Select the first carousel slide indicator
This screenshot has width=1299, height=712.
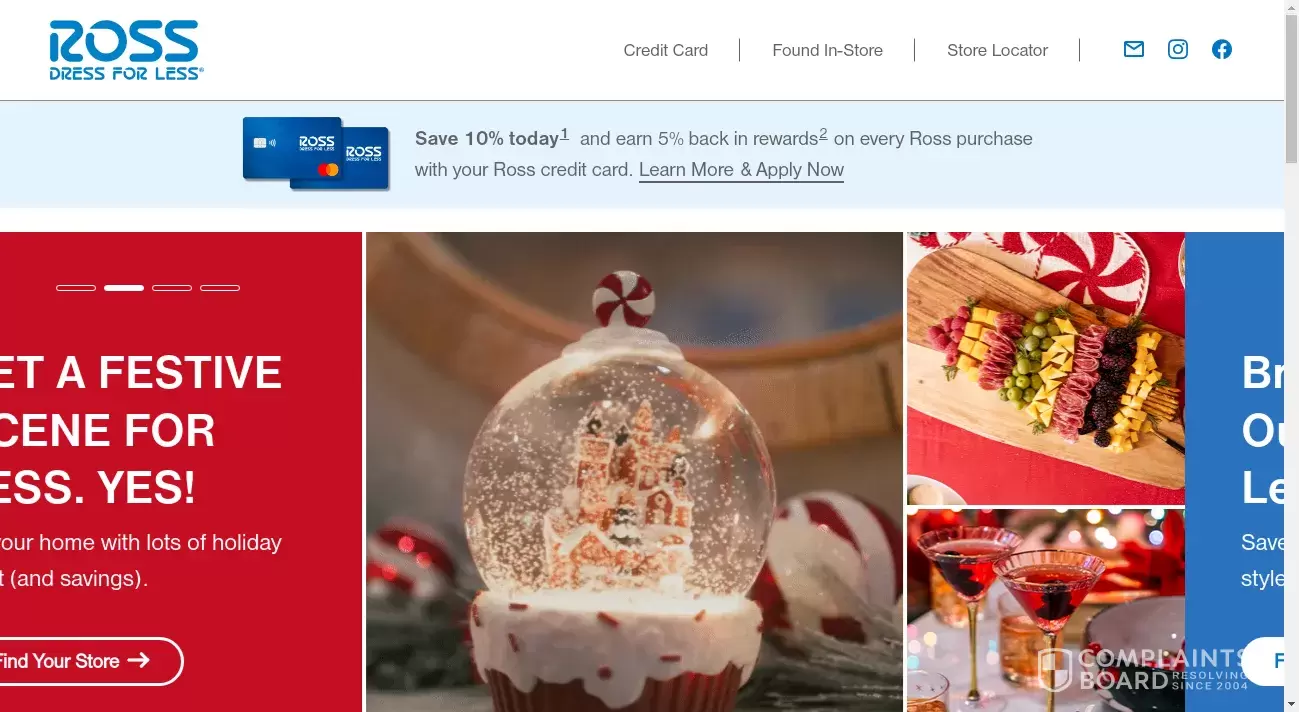(76, 288)
